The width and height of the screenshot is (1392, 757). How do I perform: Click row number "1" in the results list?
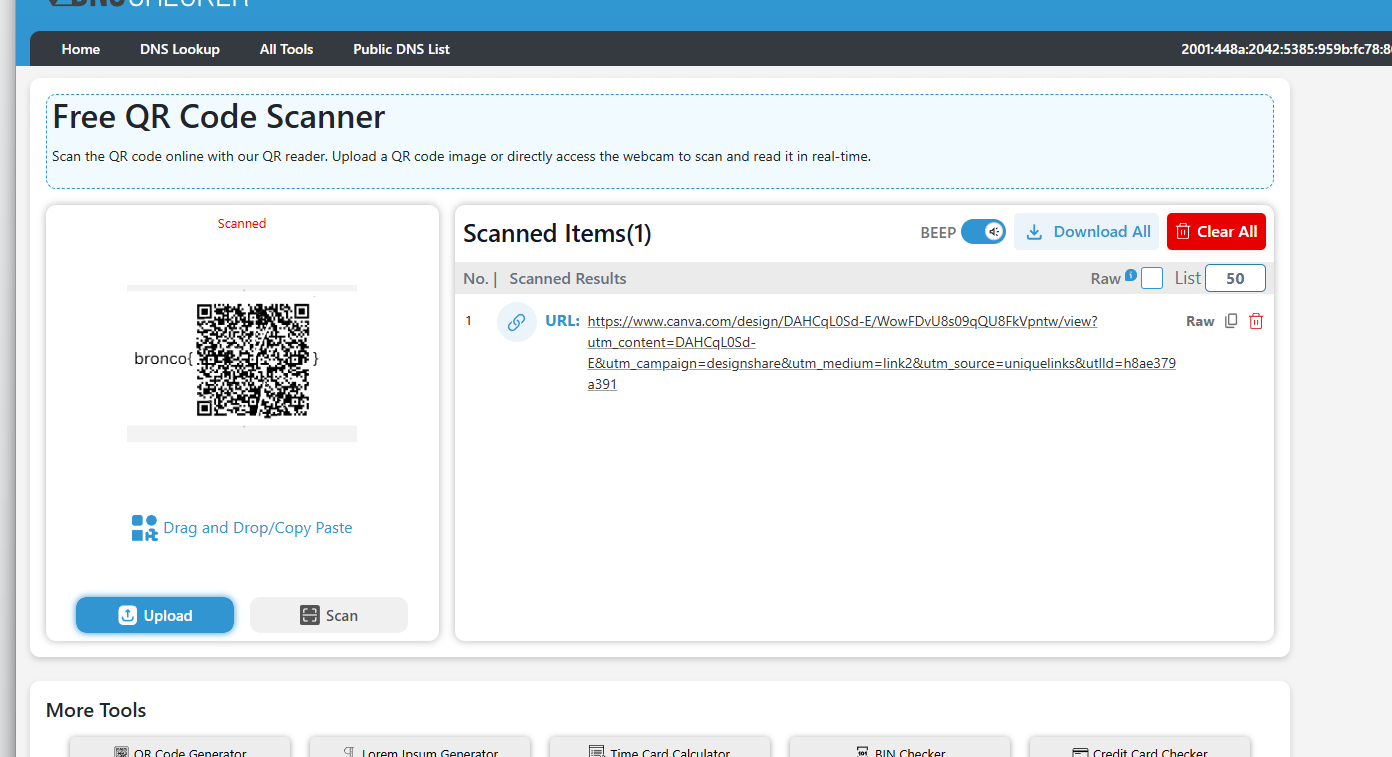(468, 321)
